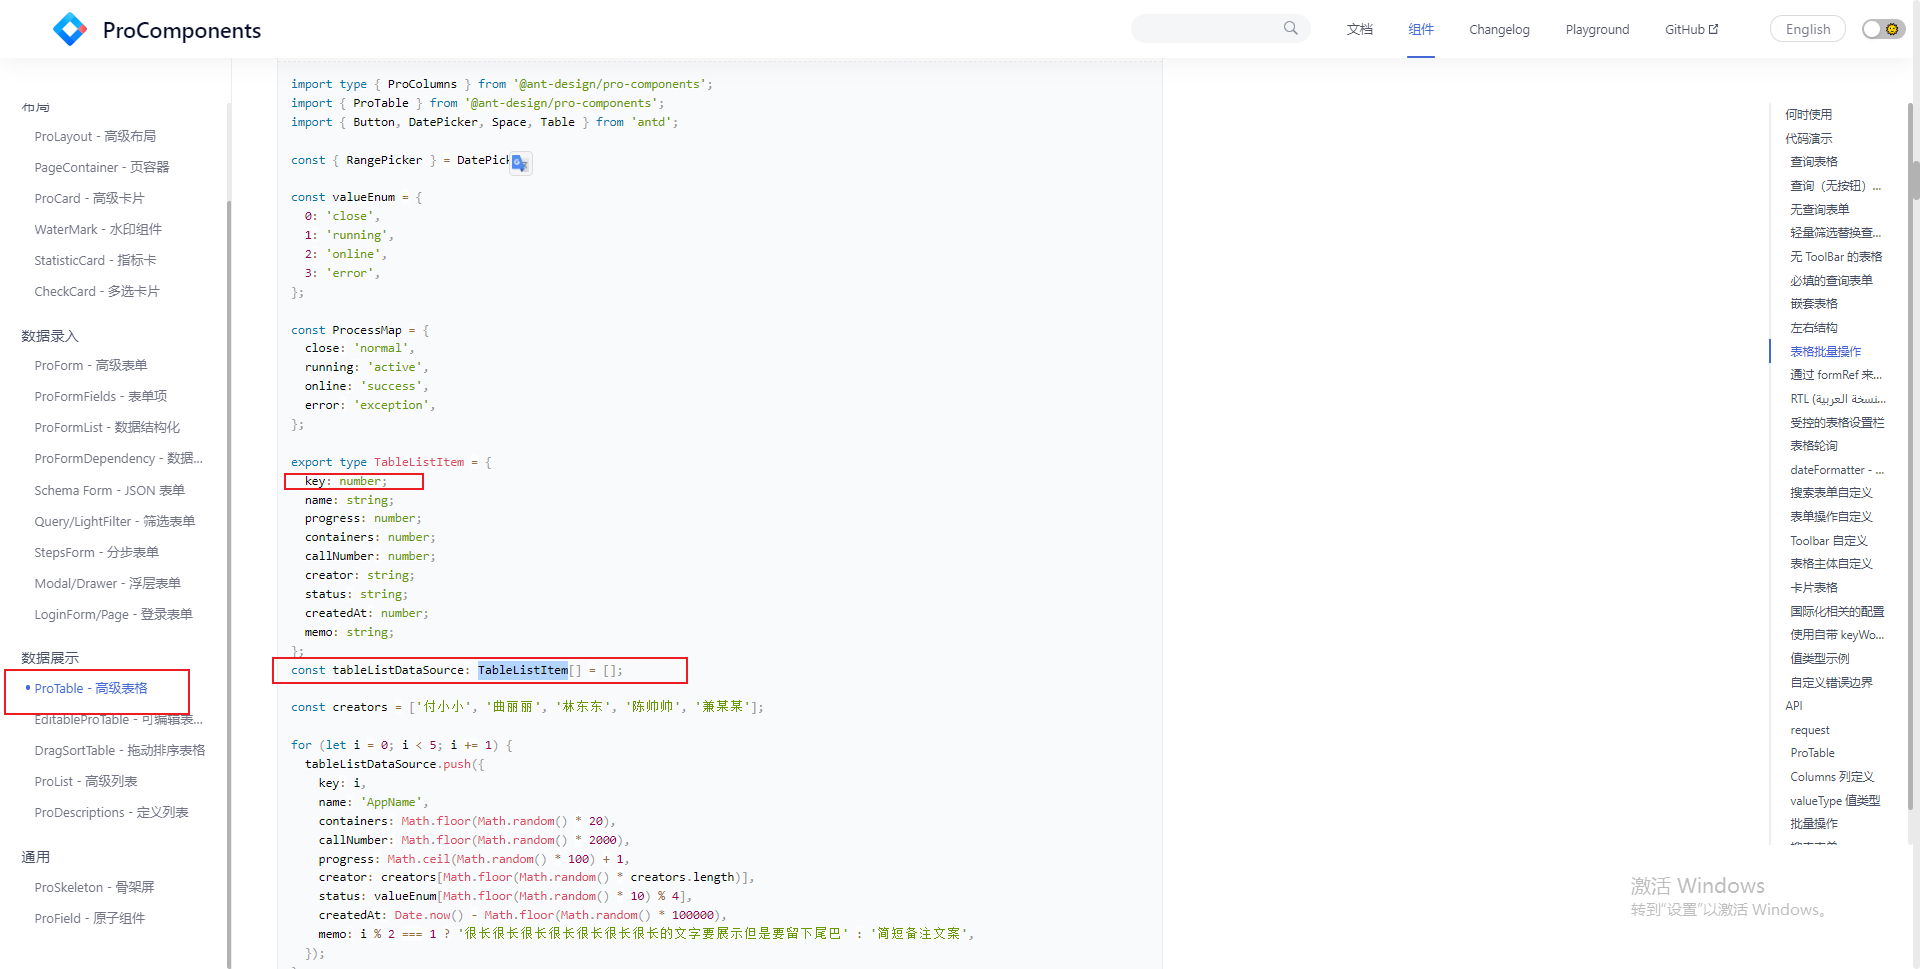Image resolution: width=1920 pixels, height=969 pixels.
Task: Open the GitHub navigation link
Action: click(1691, 29)
